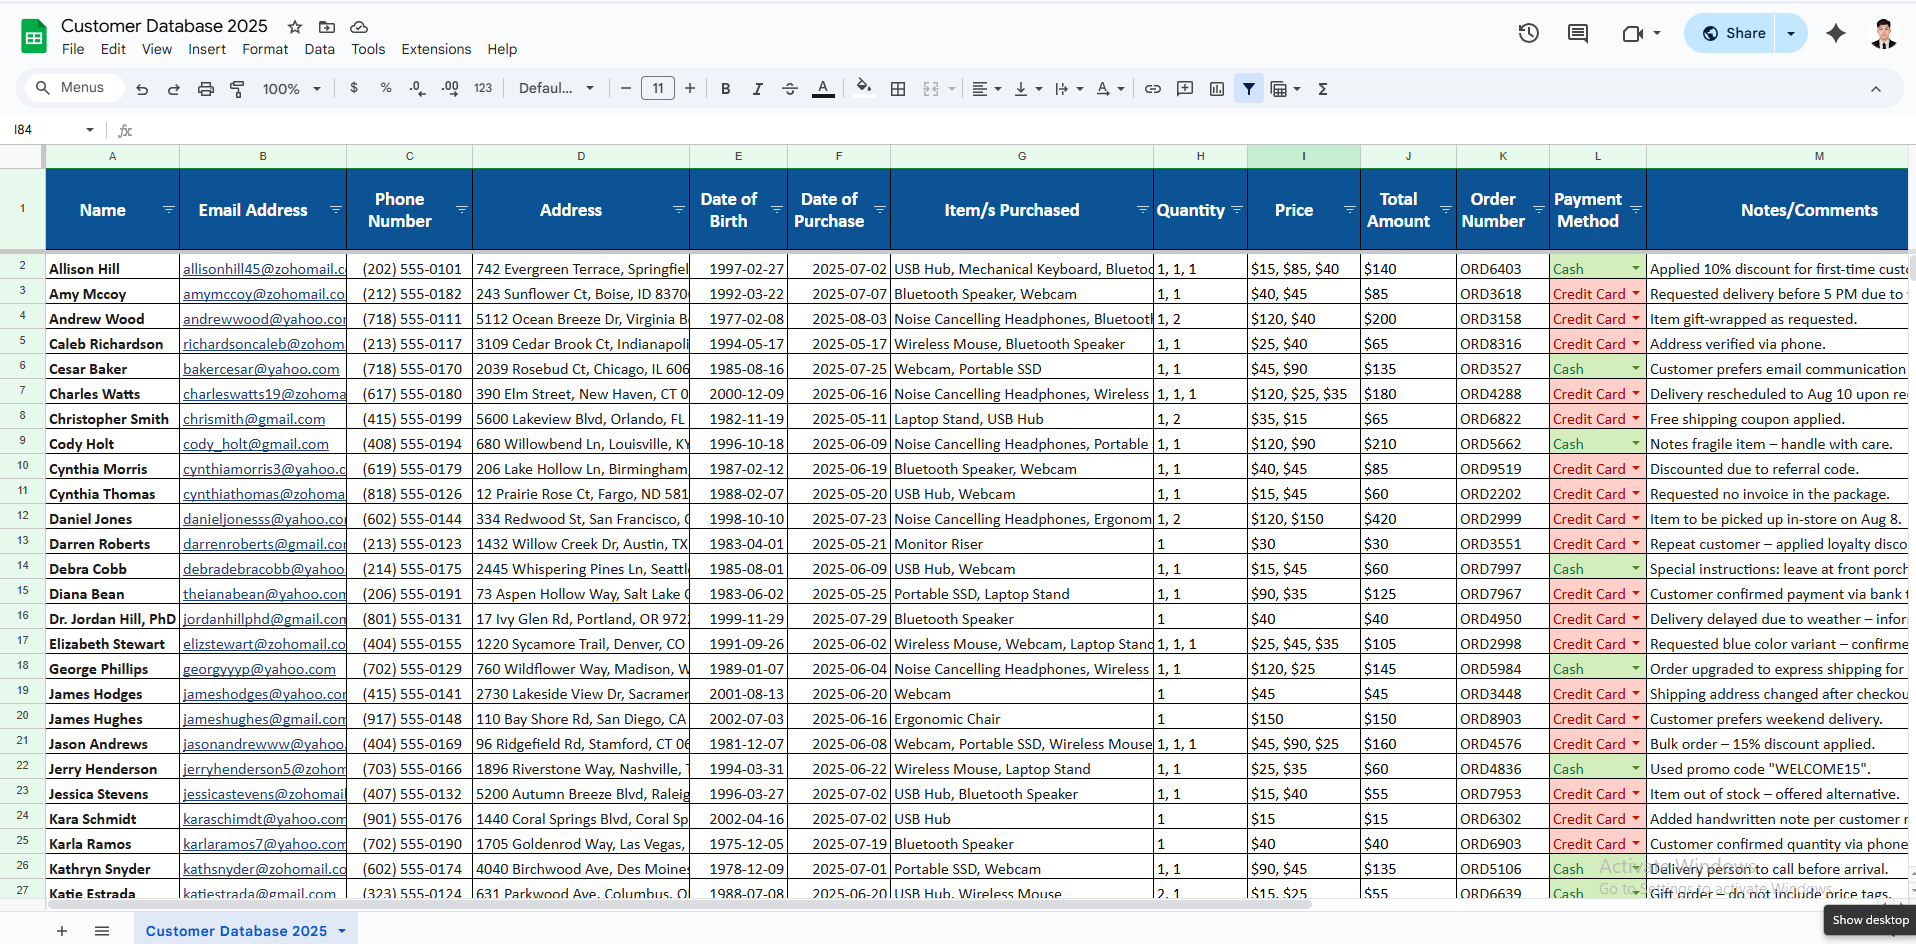Open the Data menu
The height and width of the screenshot is (944, 1916).
pos(320,49)
